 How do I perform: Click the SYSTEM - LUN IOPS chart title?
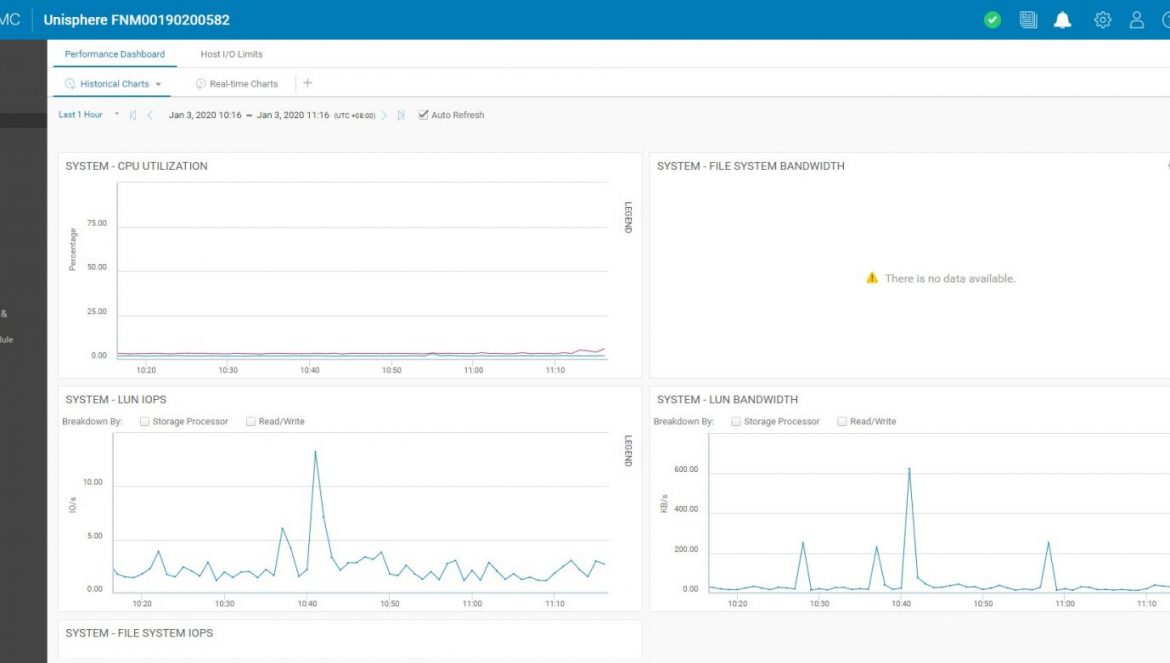pyautogui.click(x=116, y=399)
